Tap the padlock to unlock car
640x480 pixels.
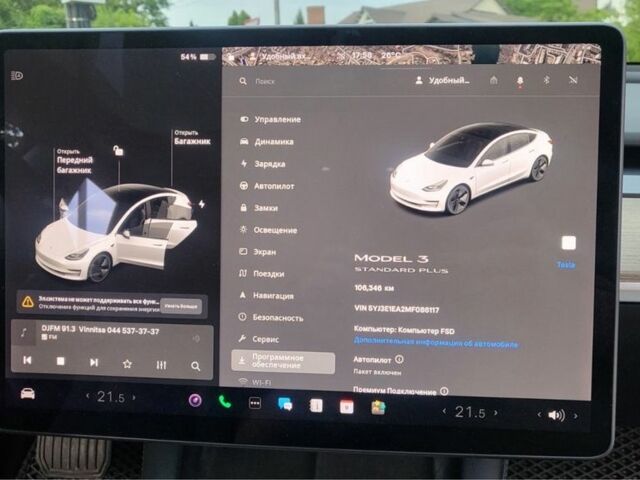[x=118, y=151]
